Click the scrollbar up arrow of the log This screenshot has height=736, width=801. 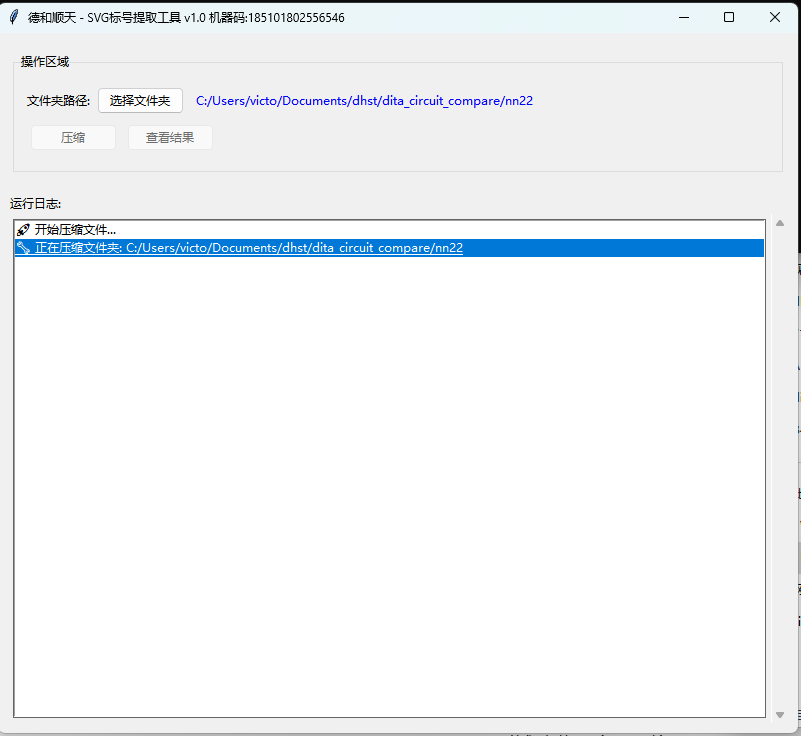point(780,223)
